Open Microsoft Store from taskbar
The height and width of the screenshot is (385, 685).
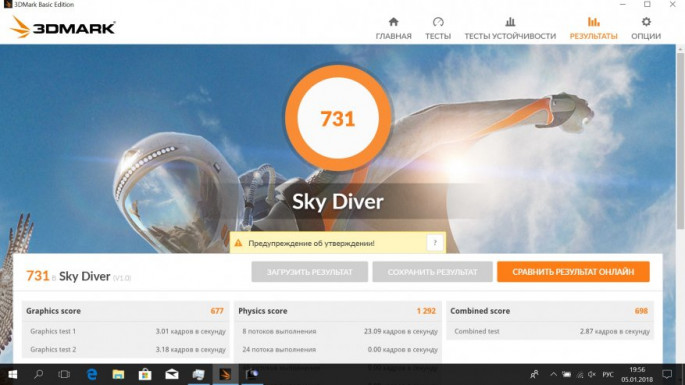145,375
